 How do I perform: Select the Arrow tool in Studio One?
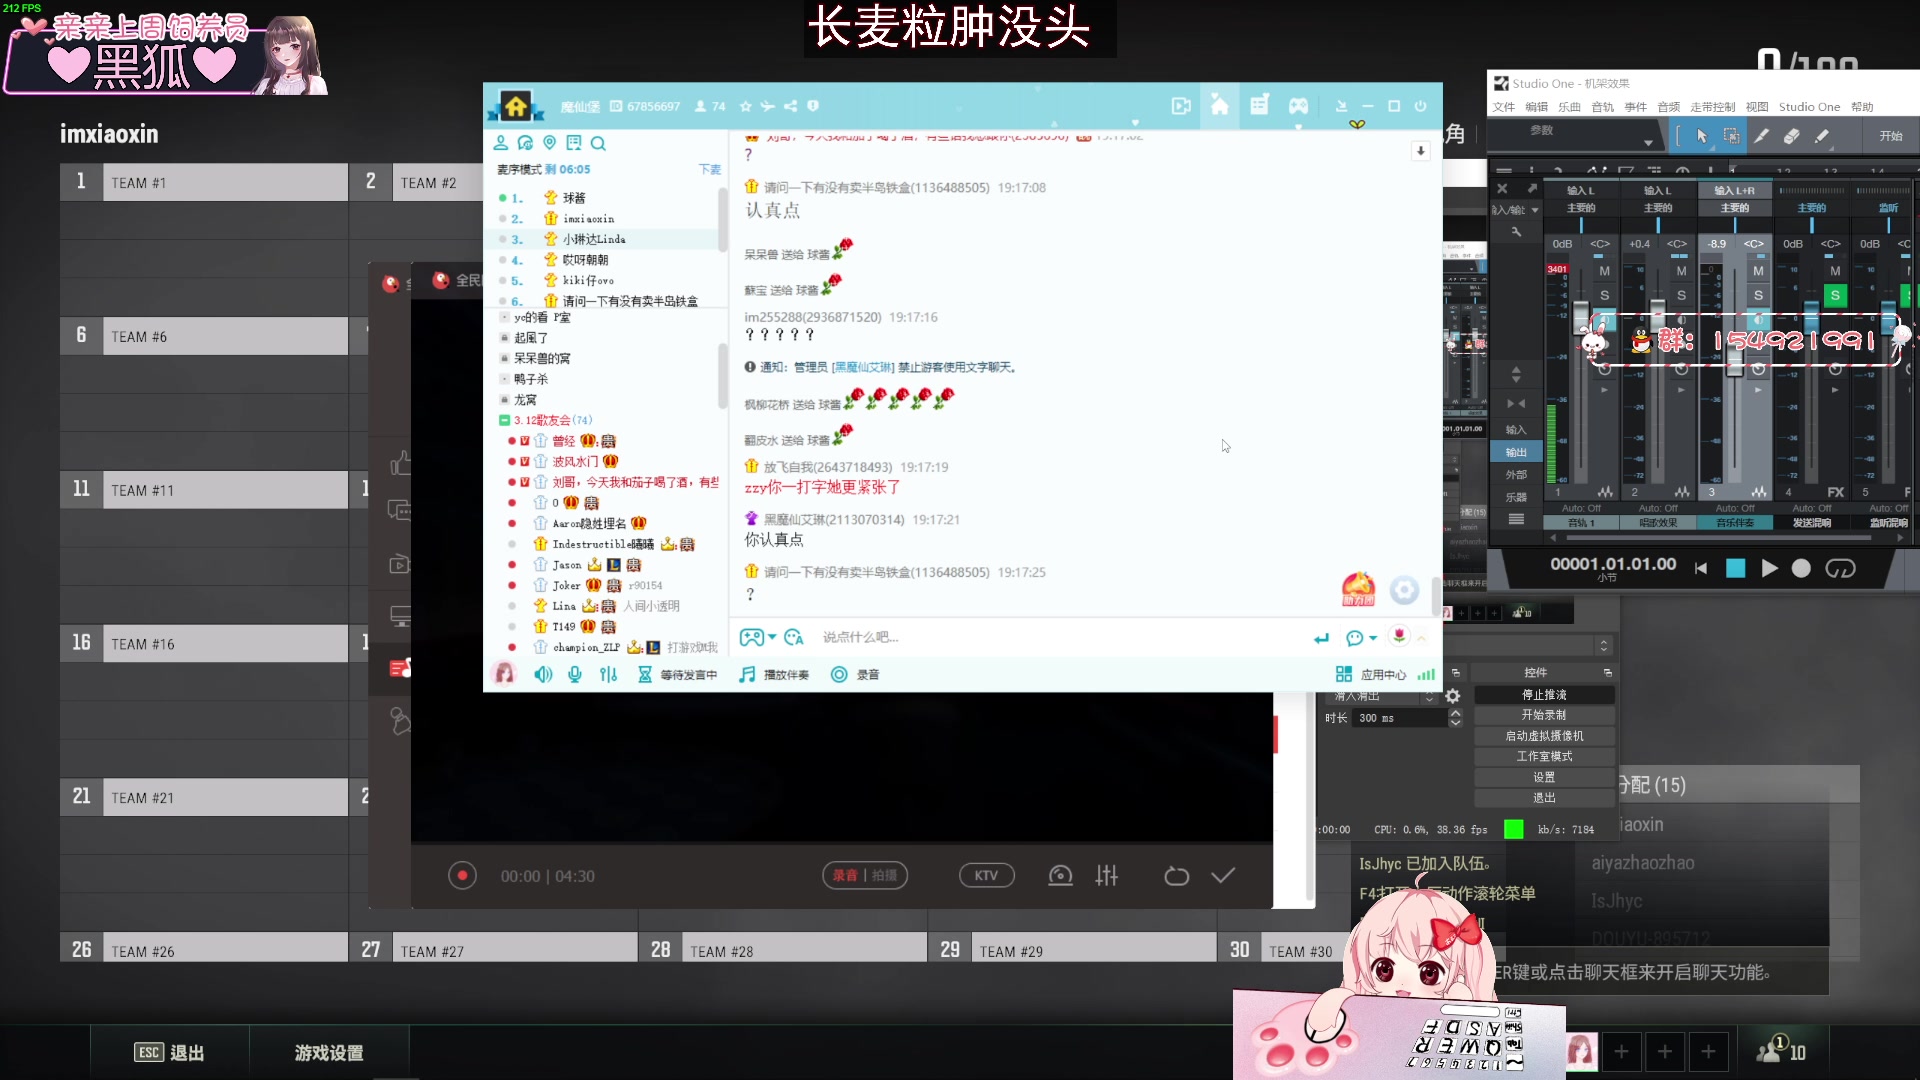coord(1701,136)
